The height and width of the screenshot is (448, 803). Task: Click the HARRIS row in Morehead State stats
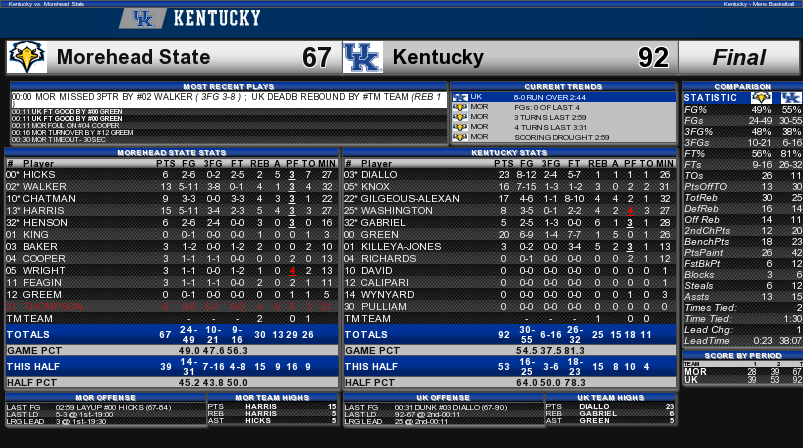[x=172, y=210]
